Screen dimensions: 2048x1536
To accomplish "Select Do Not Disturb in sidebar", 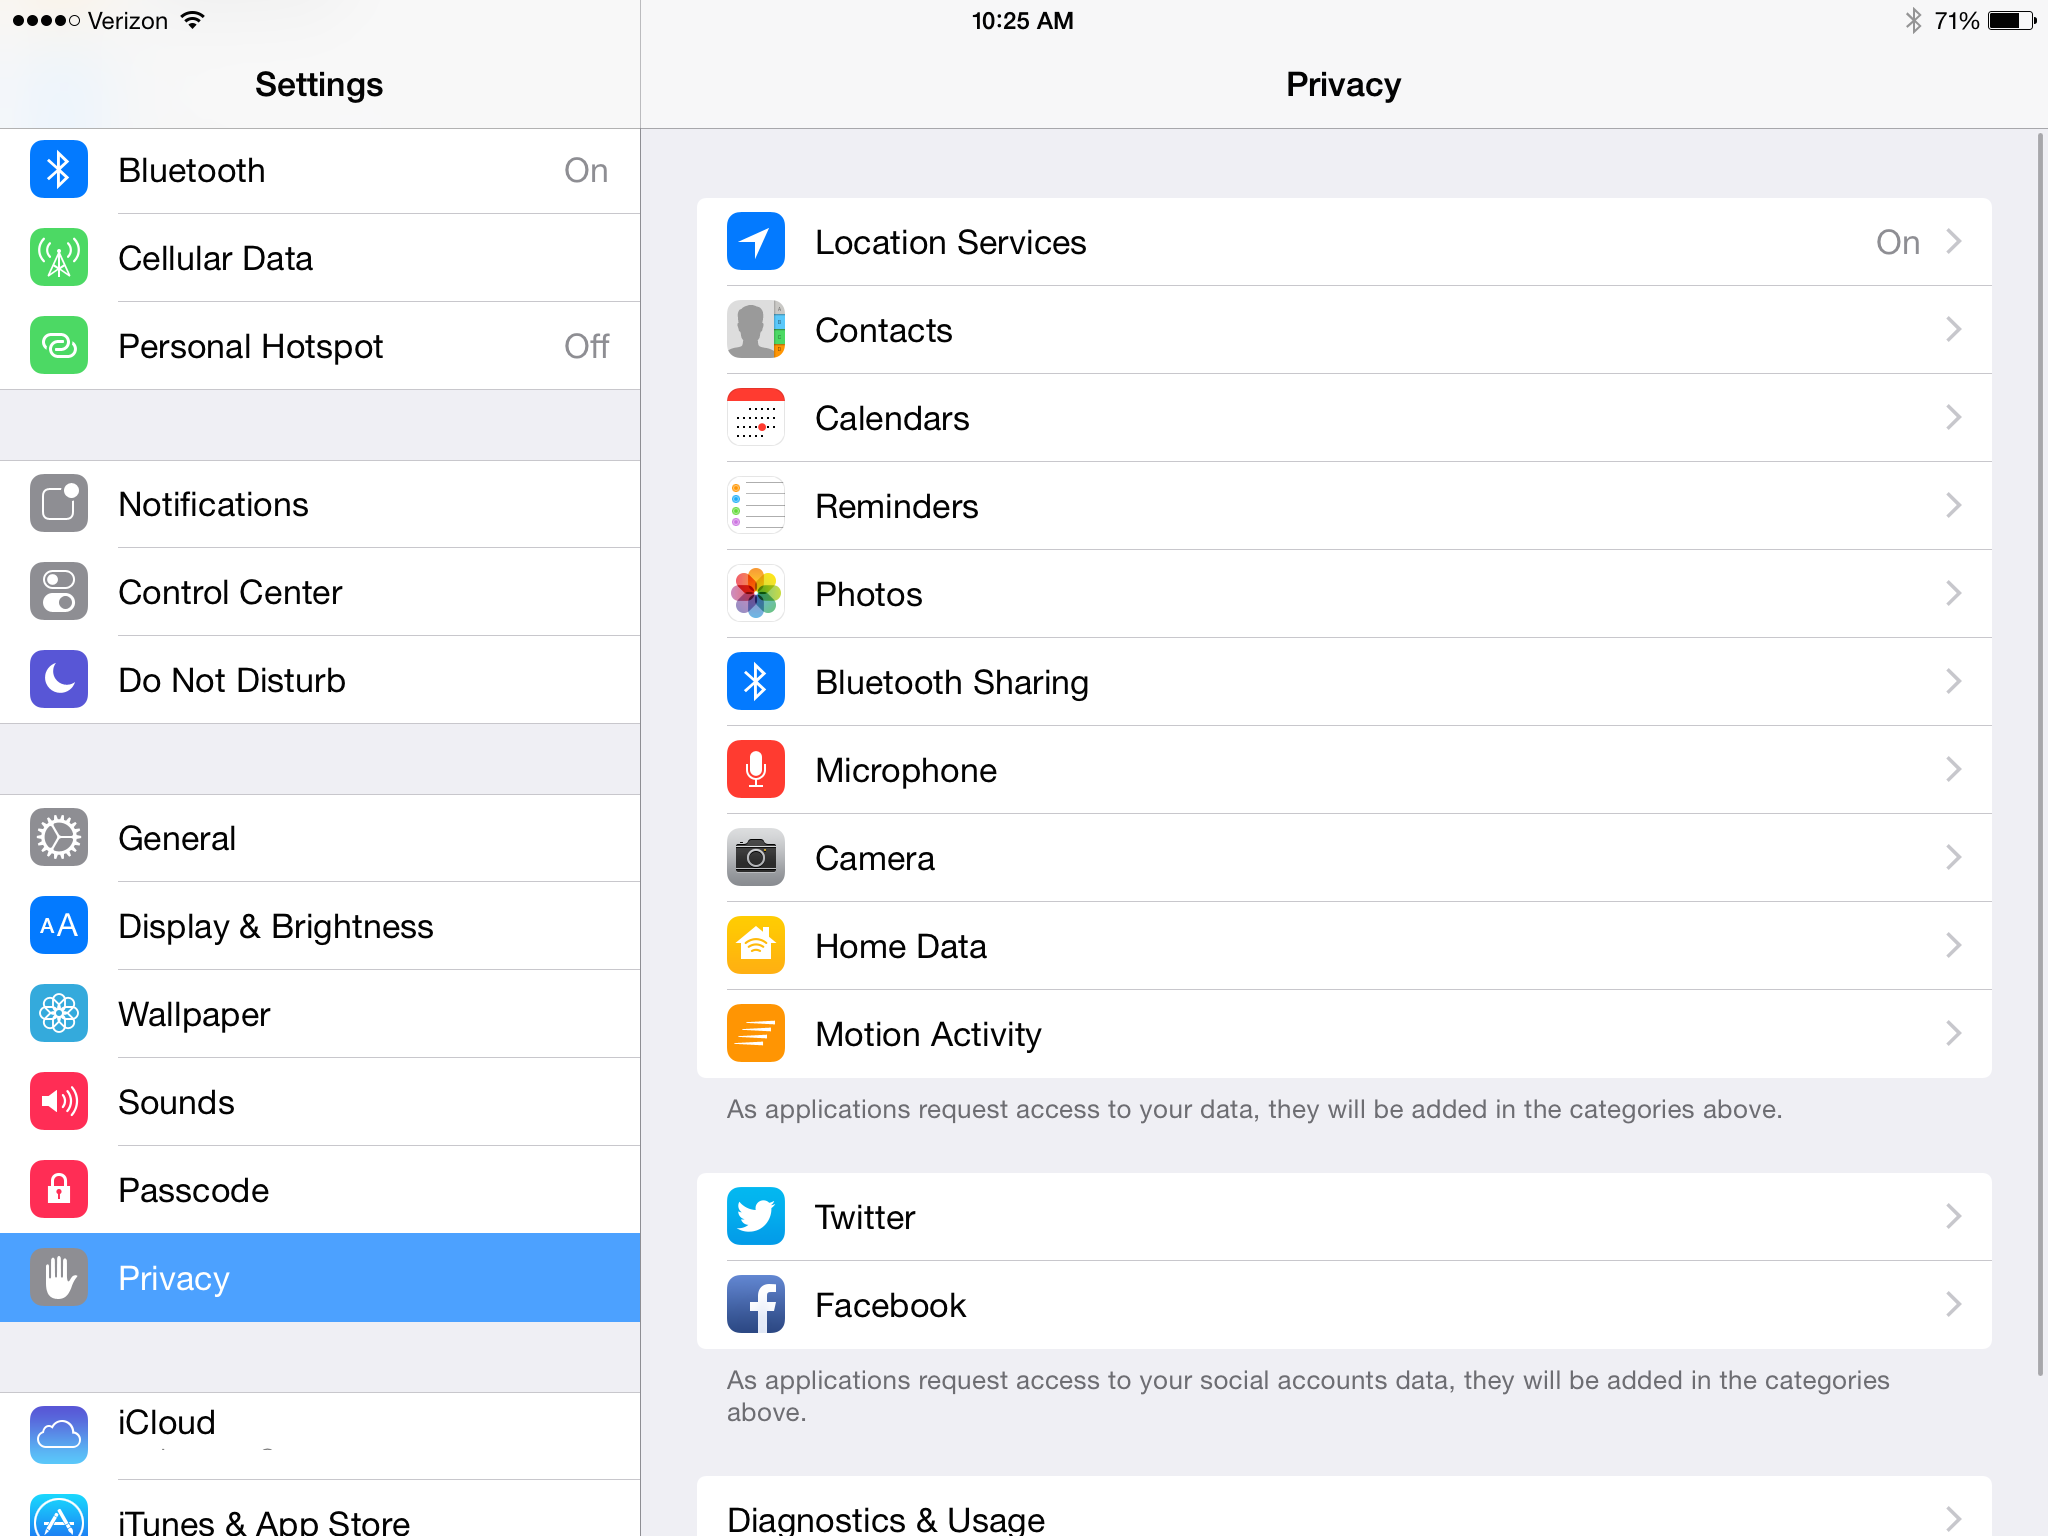I will (x=320, y=680).
